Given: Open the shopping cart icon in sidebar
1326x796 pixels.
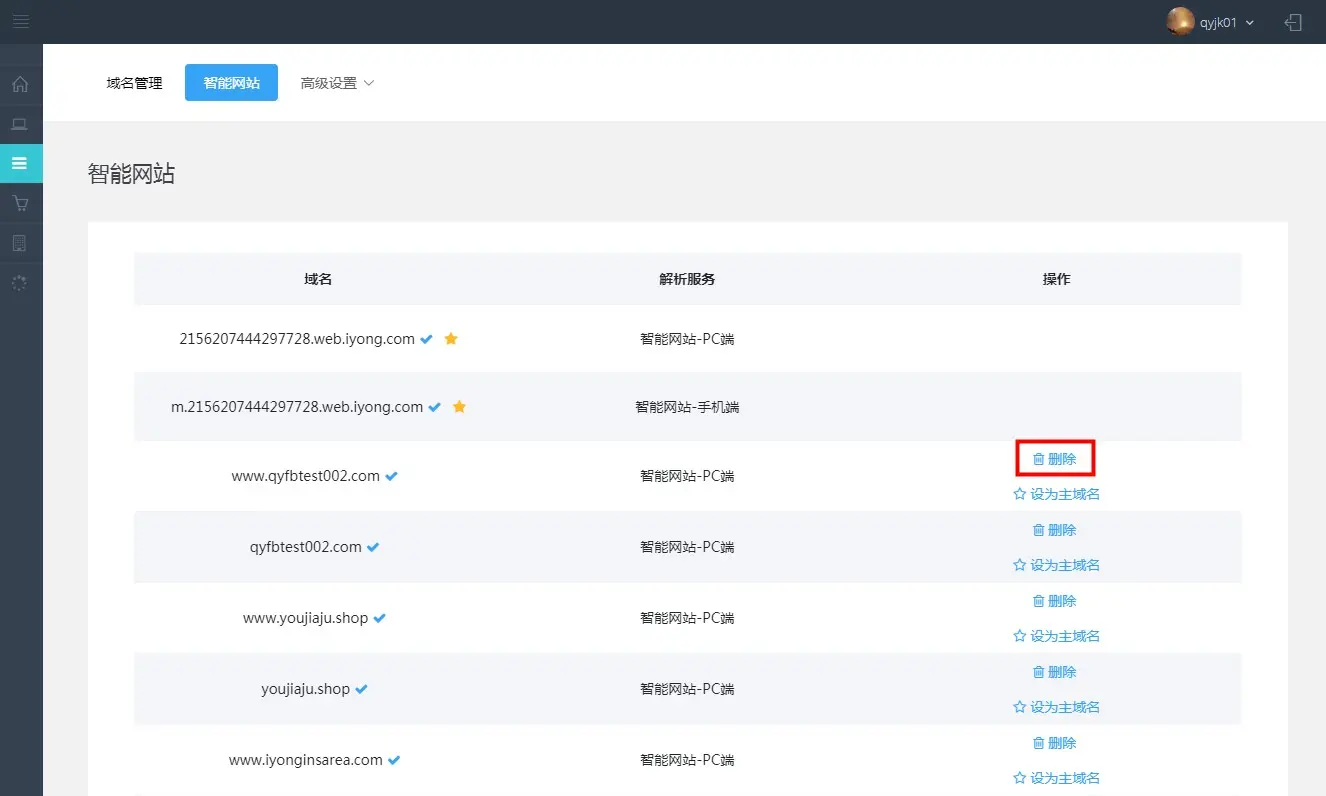Looking at the screenshot, I should tap(20, 203).
